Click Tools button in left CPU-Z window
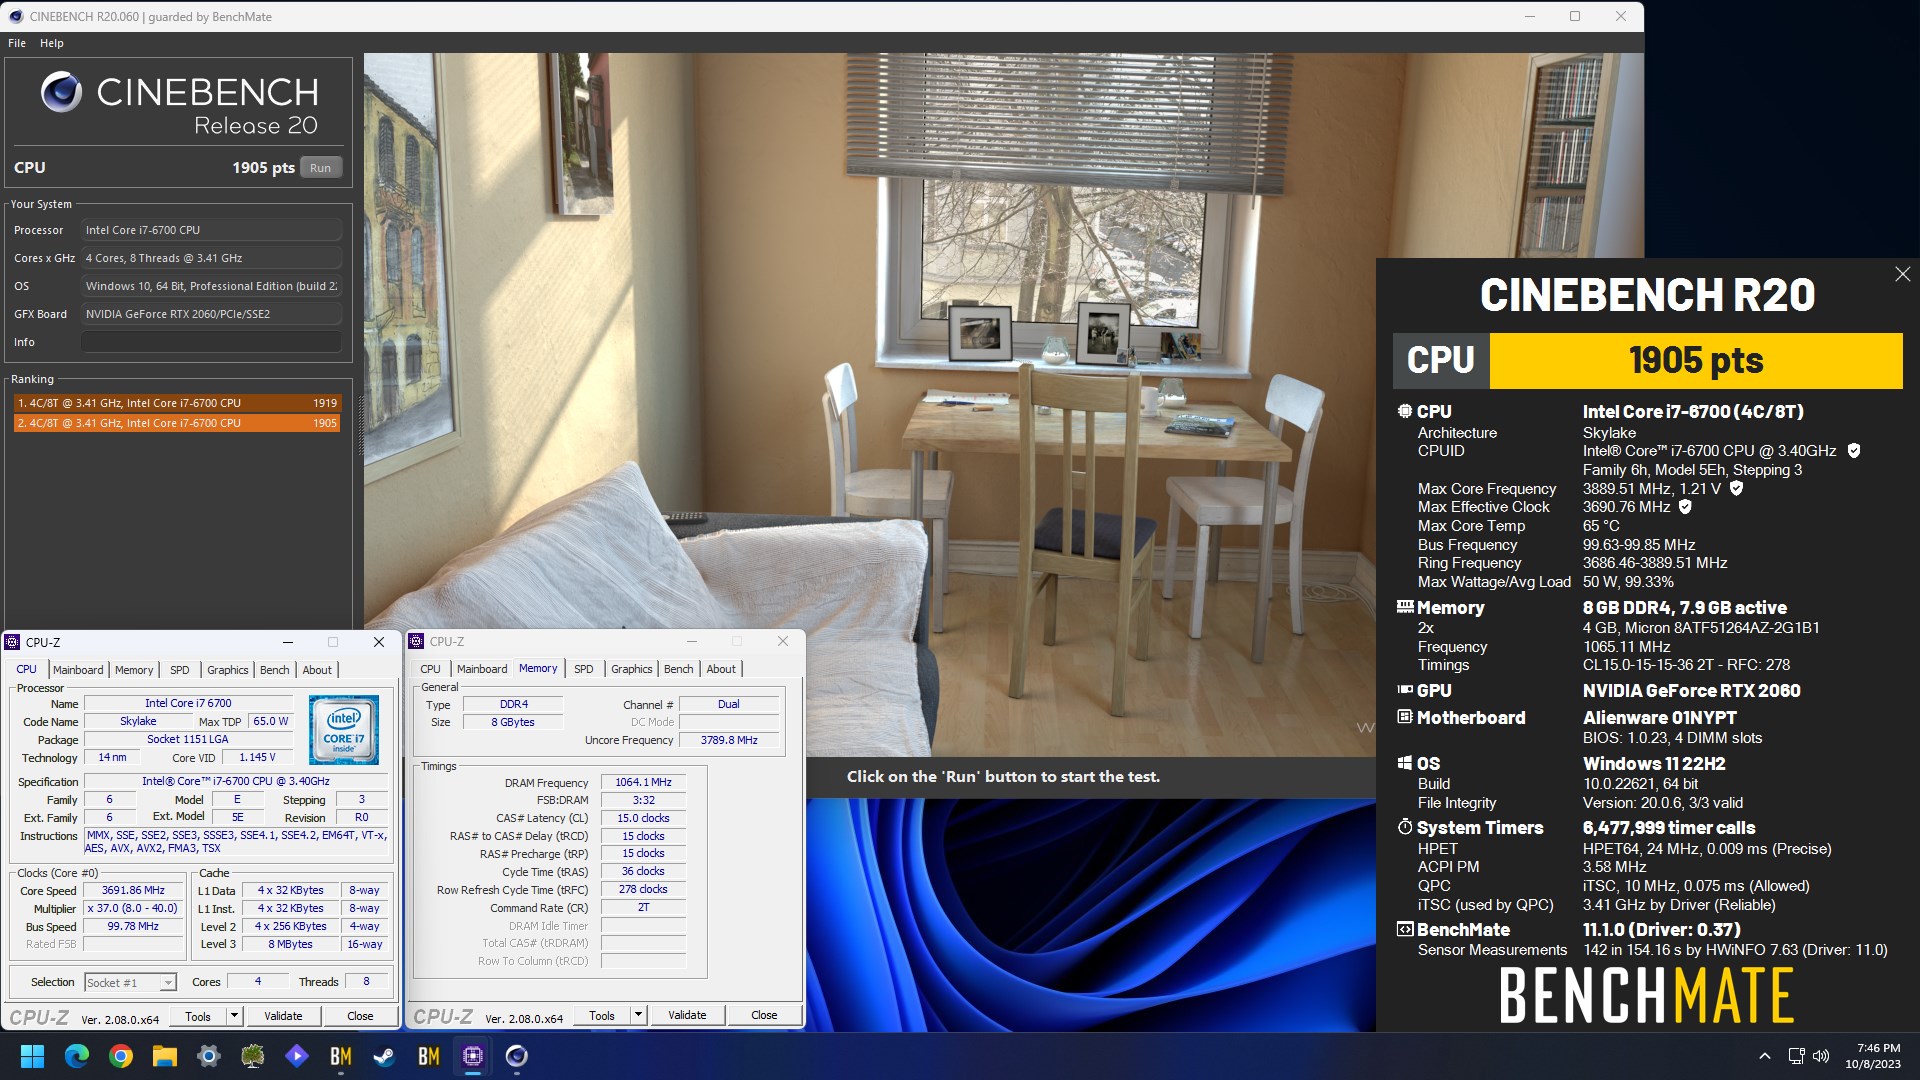Screen dimensions: 1920x1080 coord(198,1016)
